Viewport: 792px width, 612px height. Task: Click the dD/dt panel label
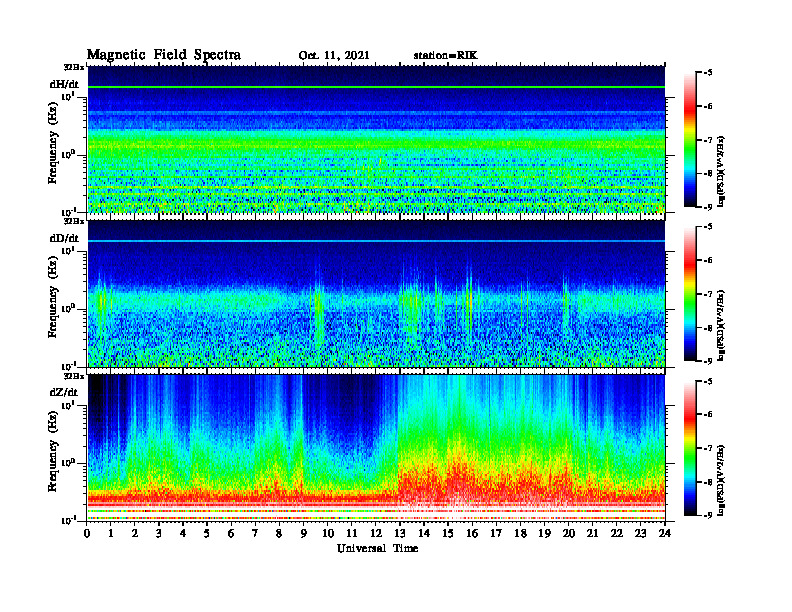(x=64, y=238)
